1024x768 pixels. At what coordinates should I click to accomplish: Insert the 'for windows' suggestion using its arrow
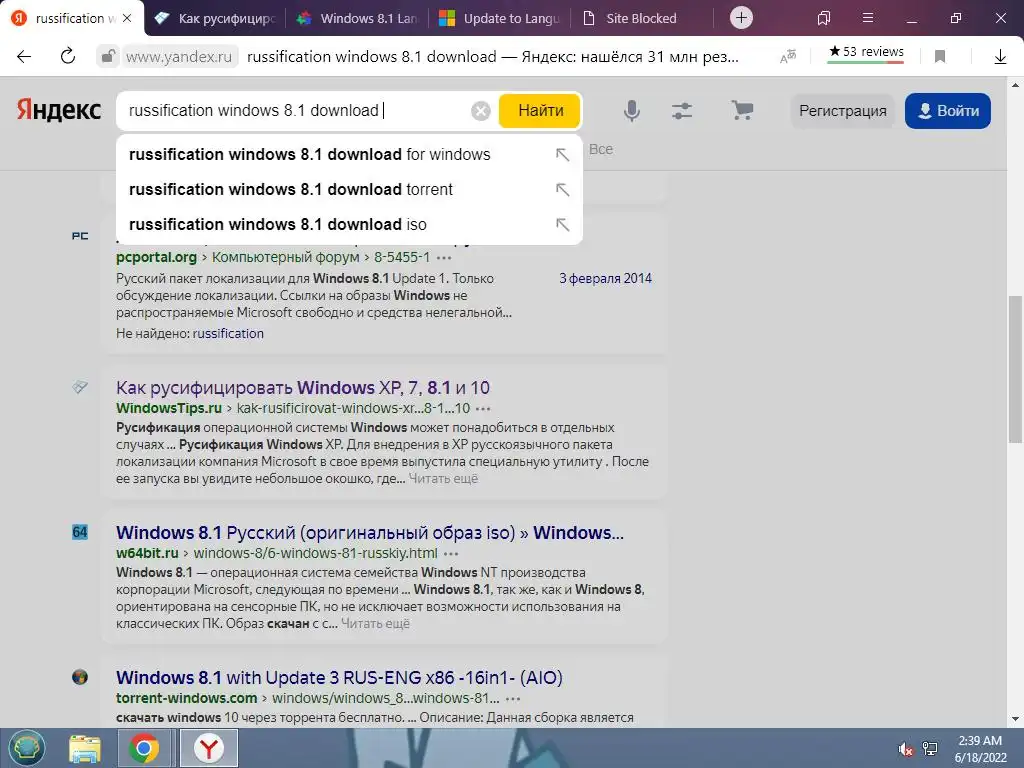[562, 155]
